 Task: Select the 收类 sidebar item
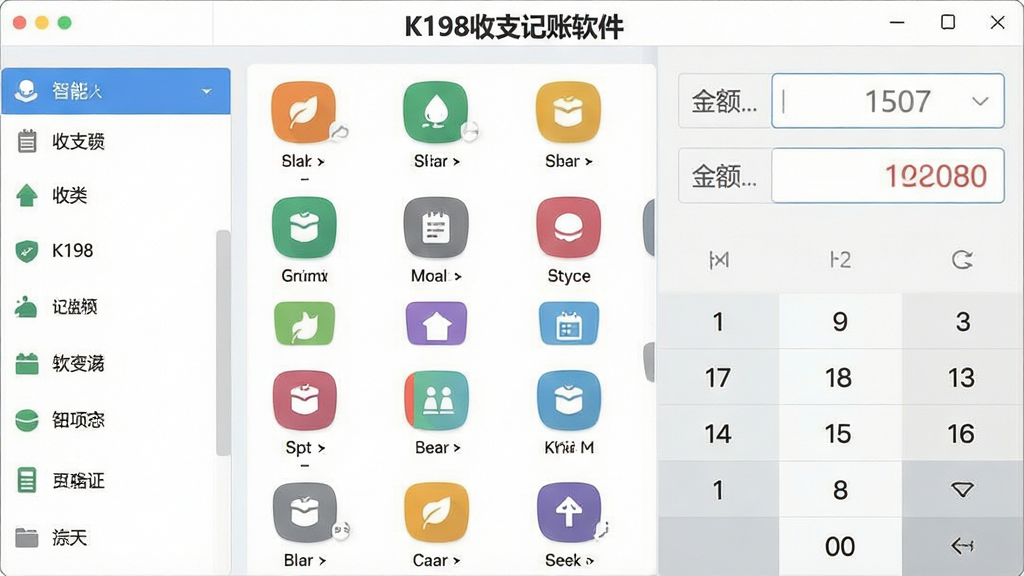pos(116,195)
